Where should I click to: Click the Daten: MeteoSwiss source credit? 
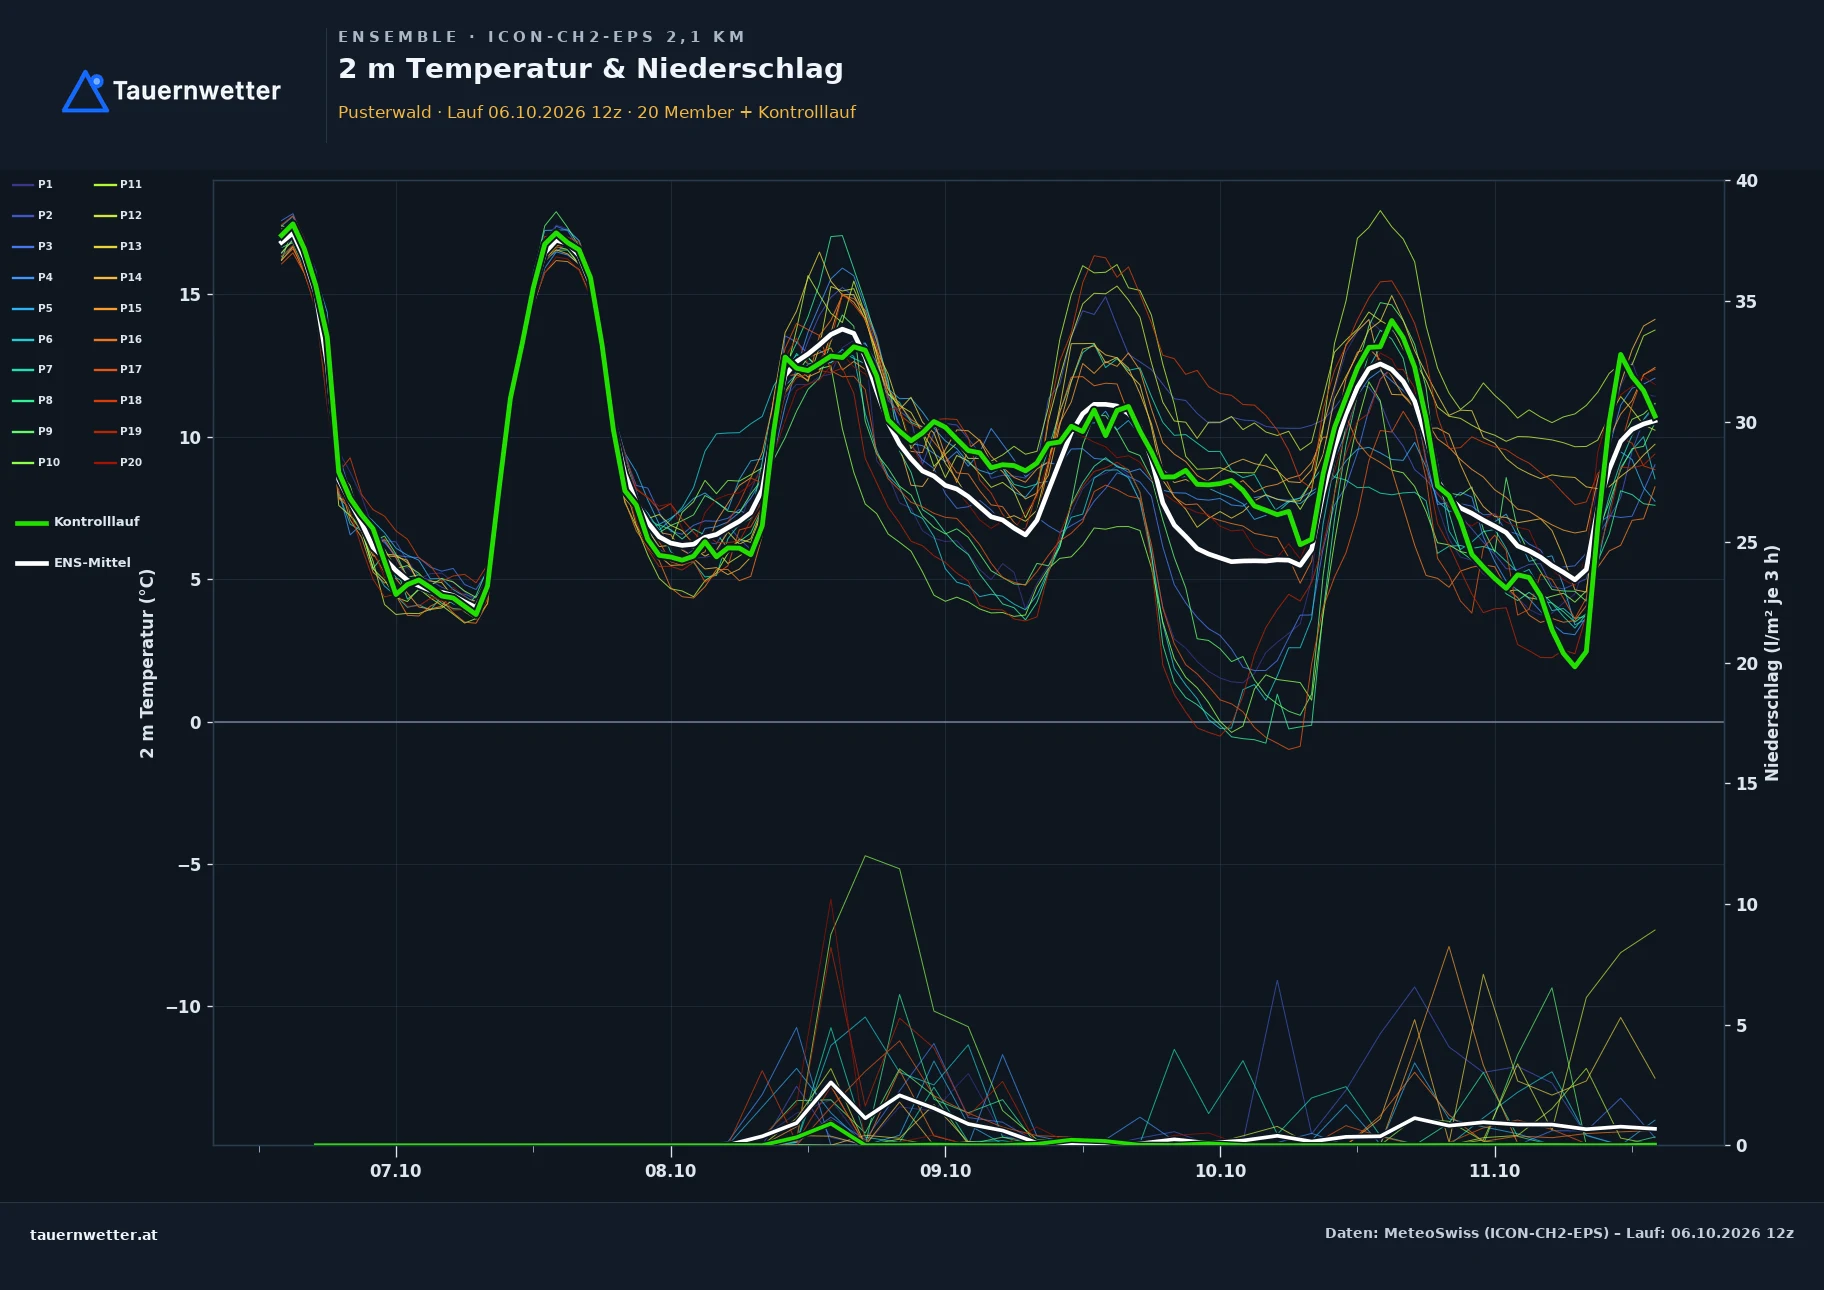tap(1559, 1233)
